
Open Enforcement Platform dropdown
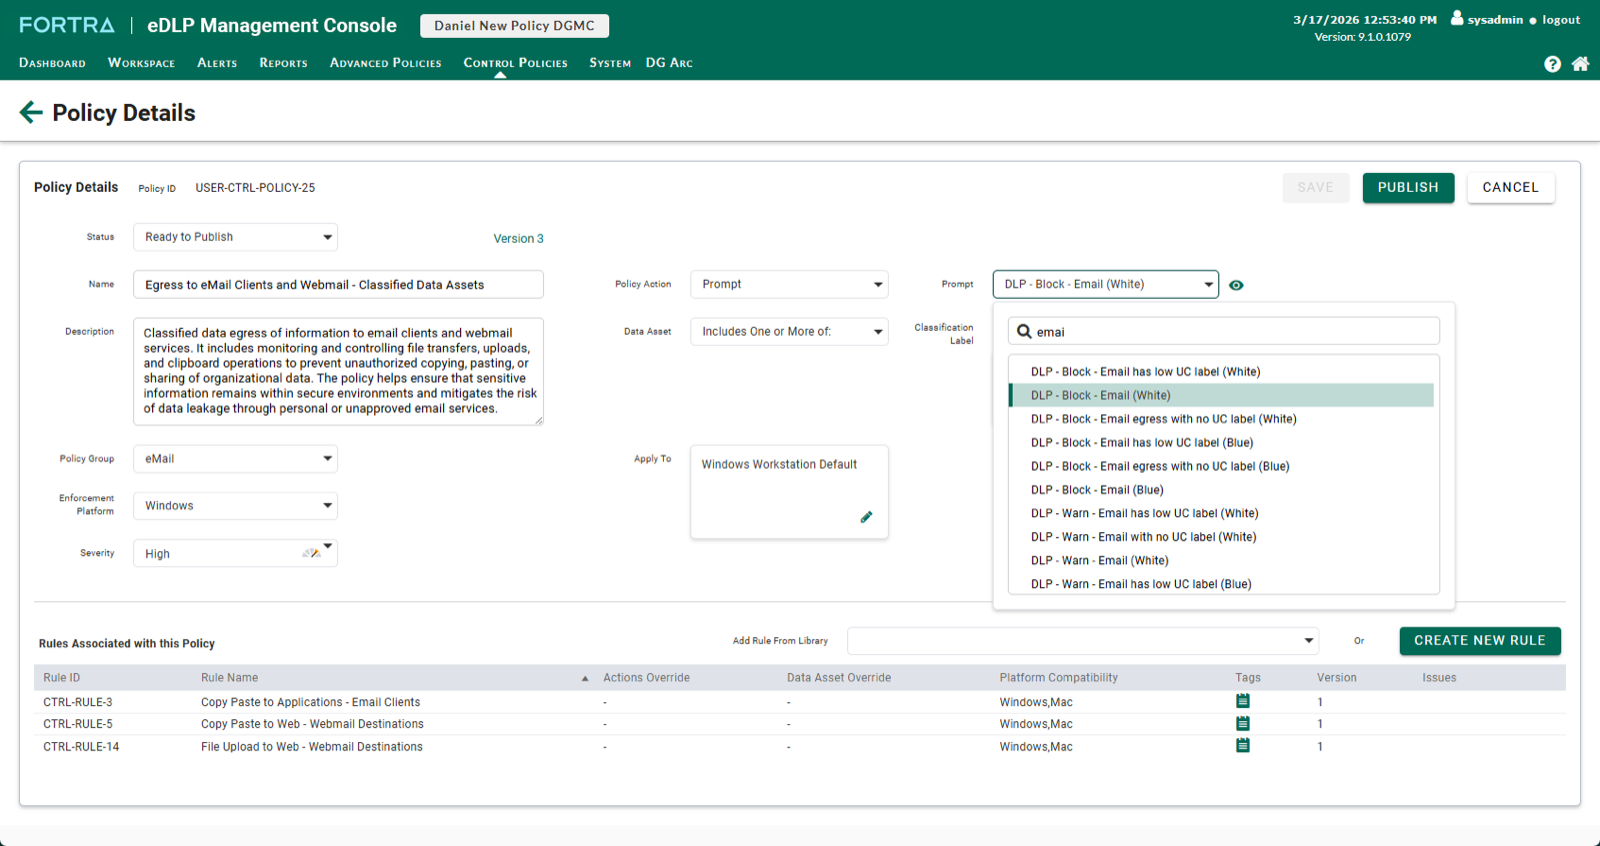235,506
